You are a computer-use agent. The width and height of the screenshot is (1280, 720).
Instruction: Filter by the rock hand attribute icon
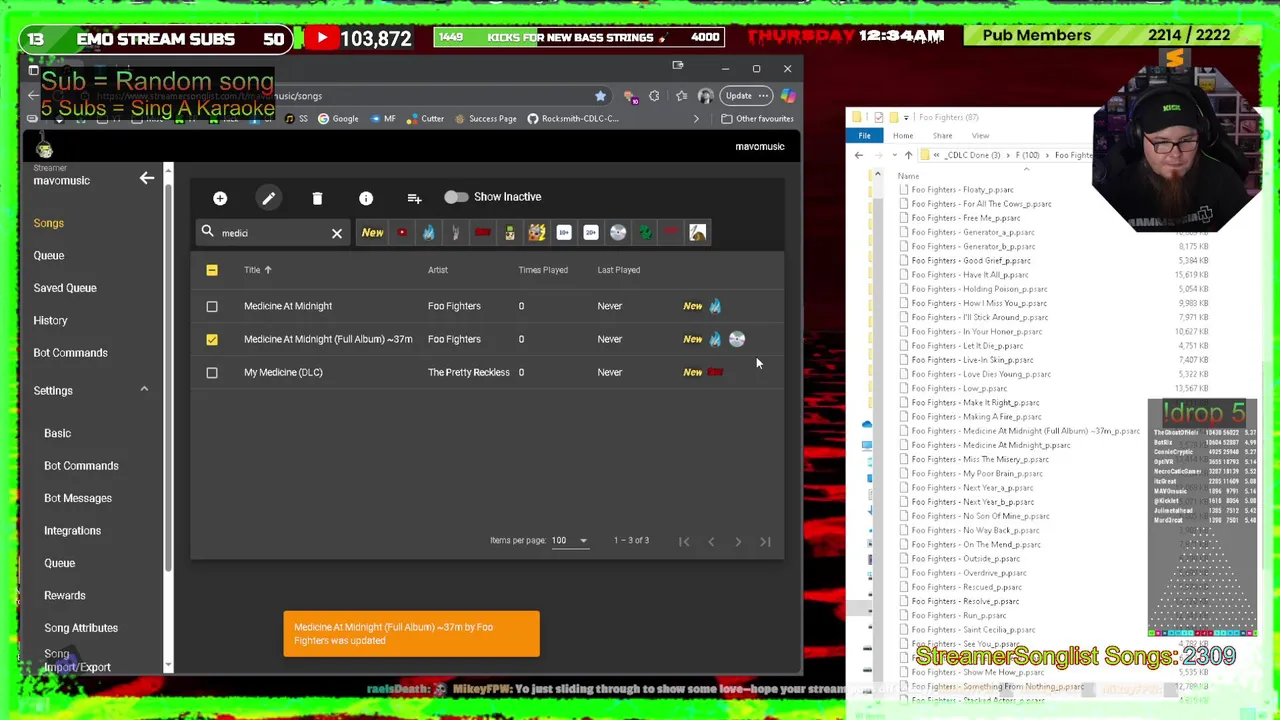pyautogui.click(x=455, y=233)
